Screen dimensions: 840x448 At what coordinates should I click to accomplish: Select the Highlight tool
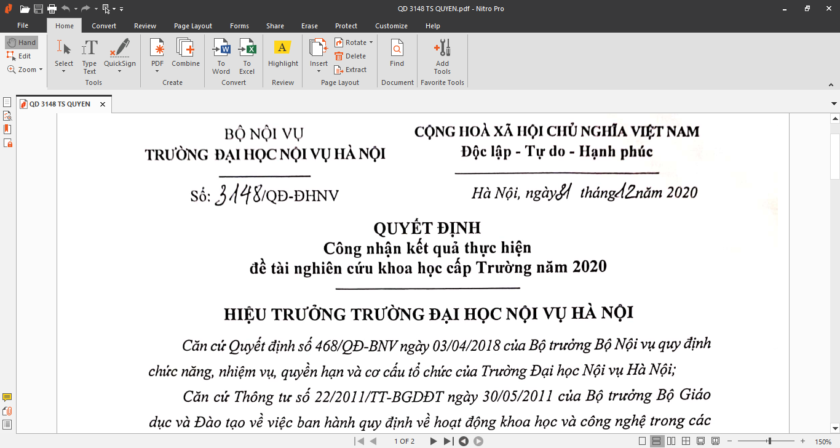283,54
